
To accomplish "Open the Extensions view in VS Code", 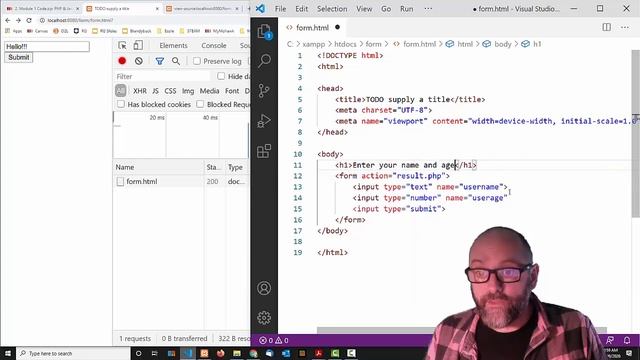I will click(264, 151).
